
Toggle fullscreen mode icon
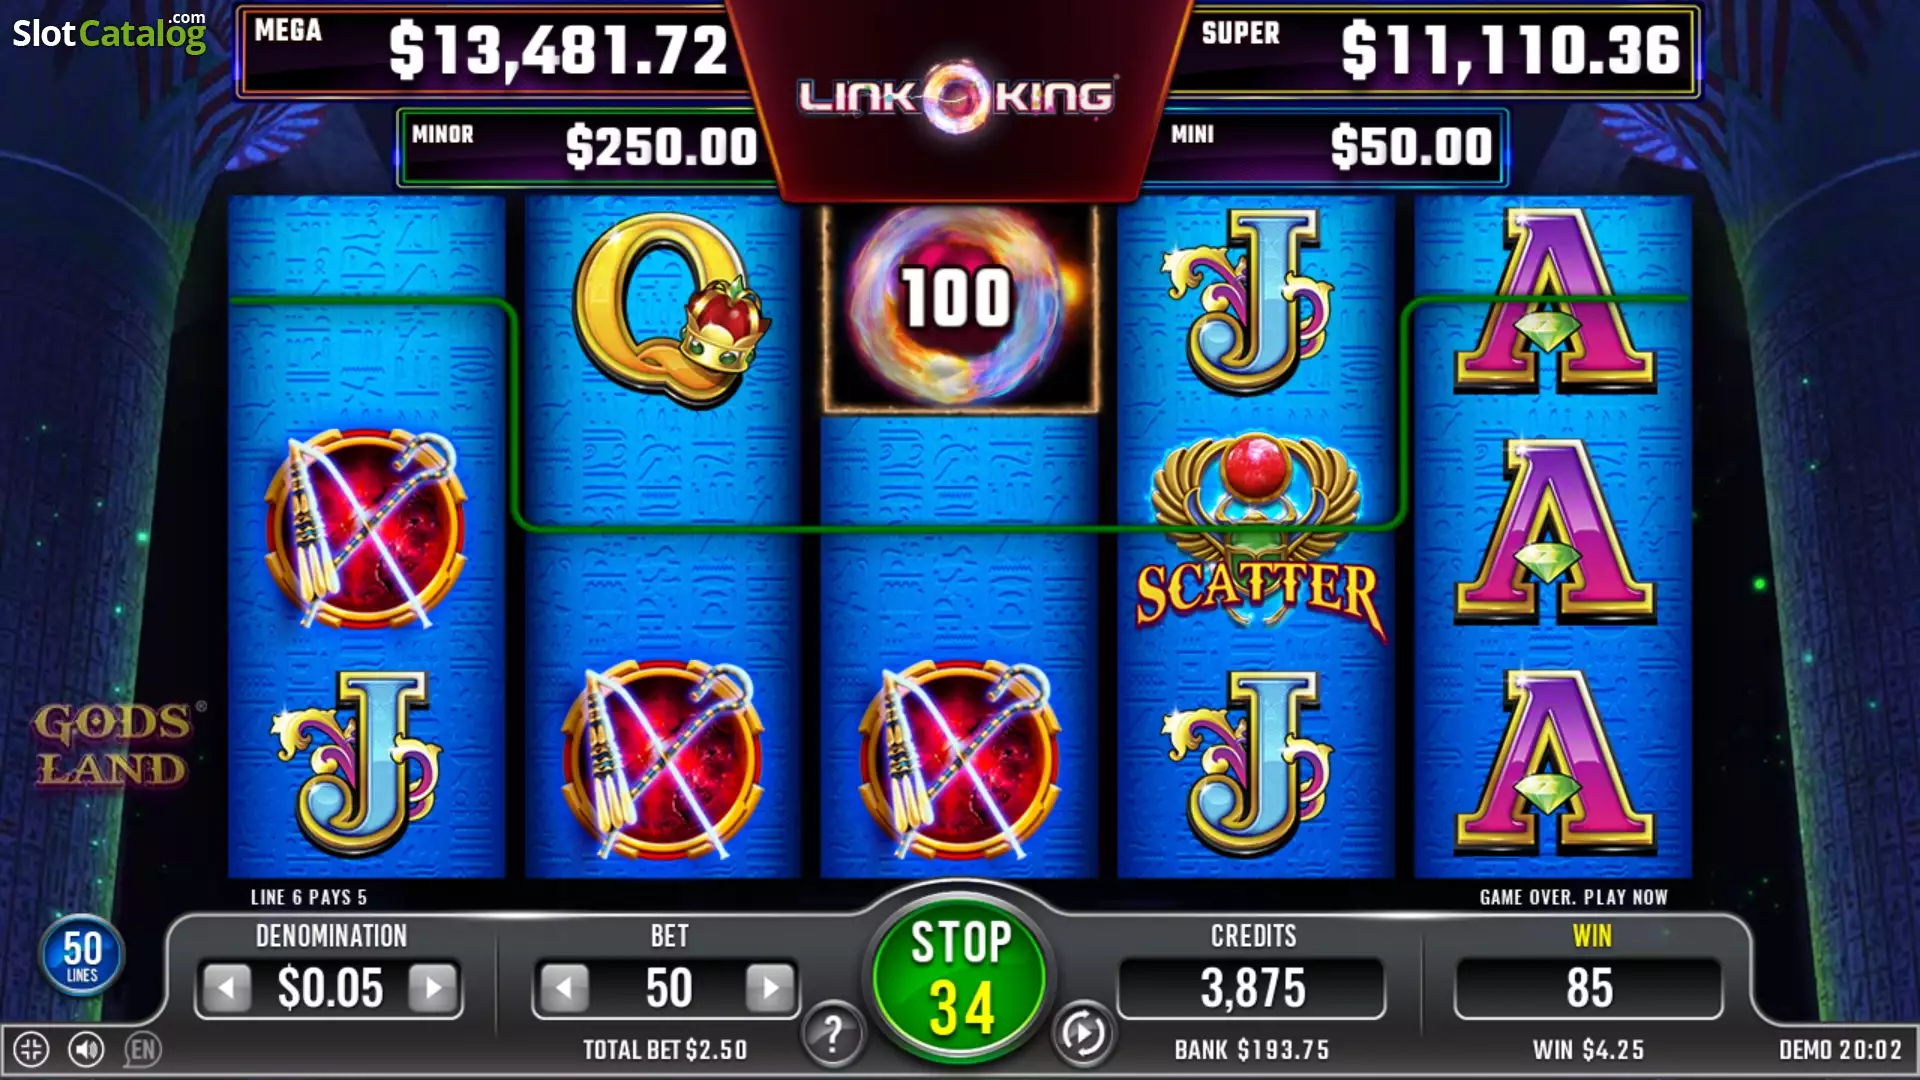(x=31, y=1049)
